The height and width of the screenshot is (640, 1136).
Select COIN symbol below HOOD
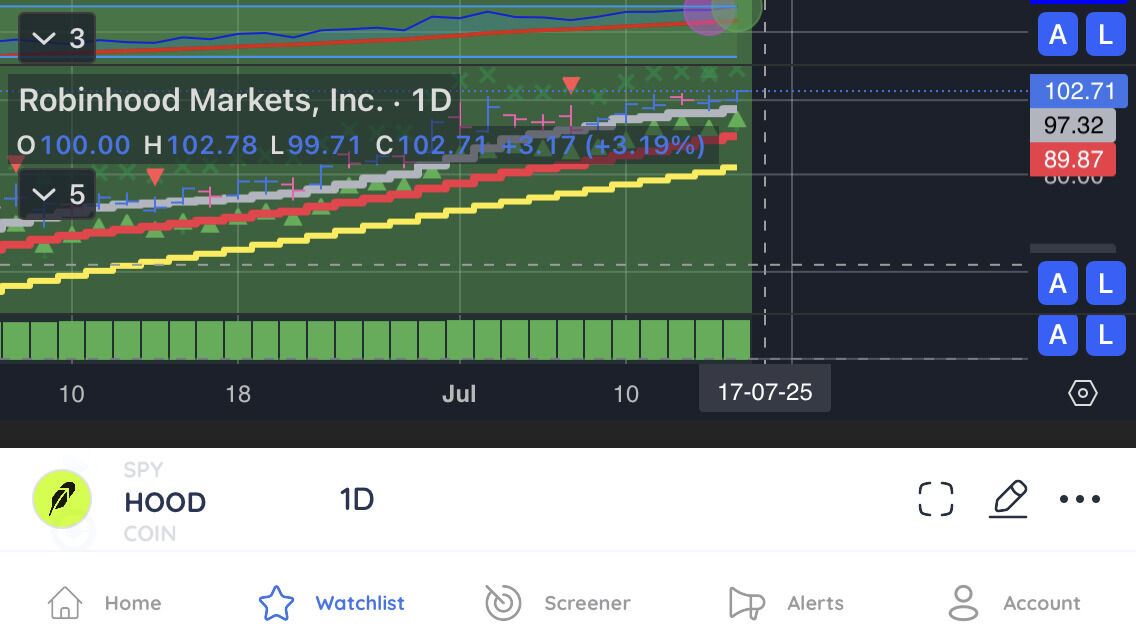click(149, 533)
